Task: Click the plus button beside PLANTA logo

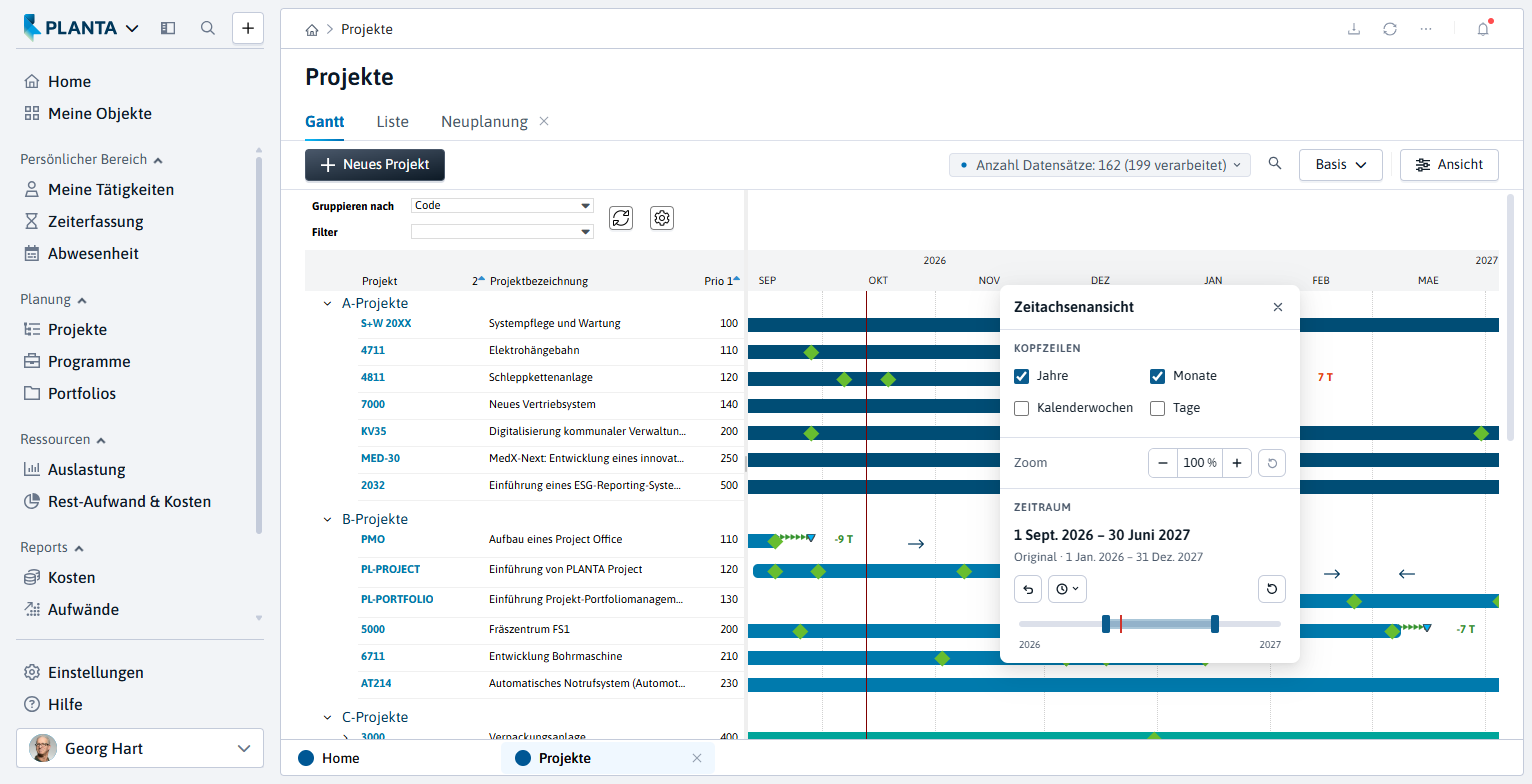Action: point(248,28)
